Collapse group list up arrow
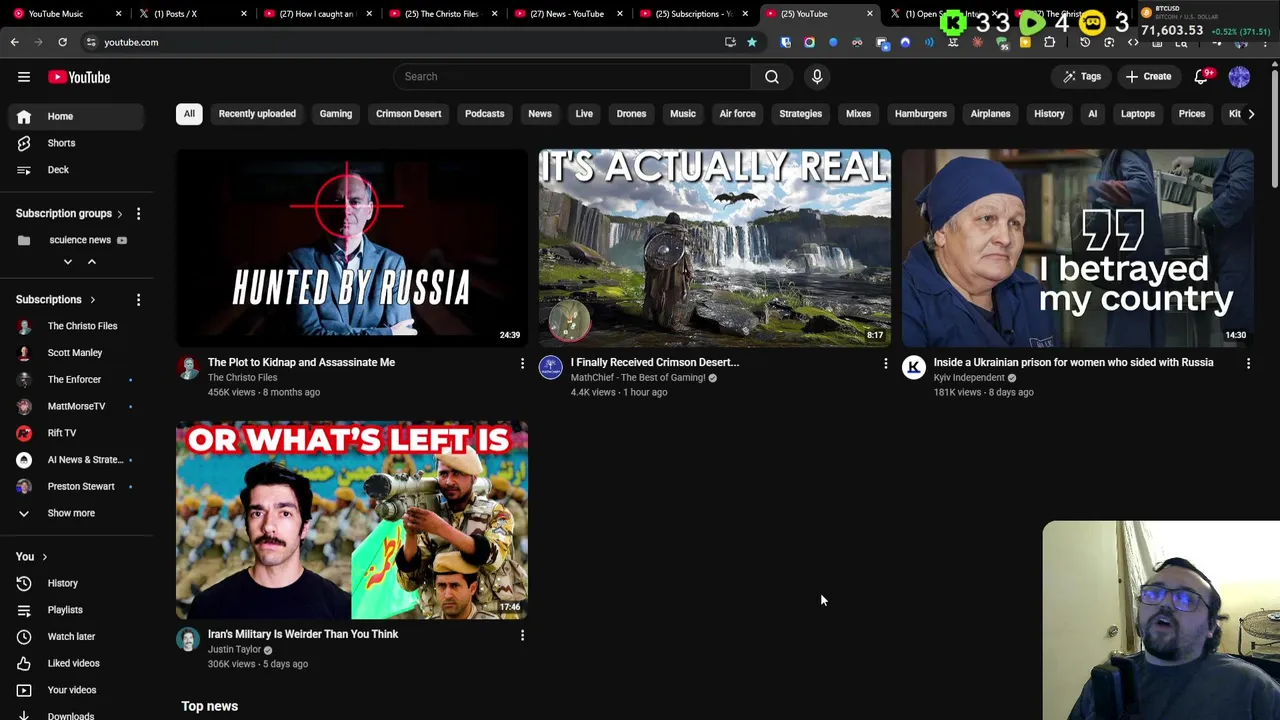Screen dimensions: 1280x720 [x=91, y=262]
